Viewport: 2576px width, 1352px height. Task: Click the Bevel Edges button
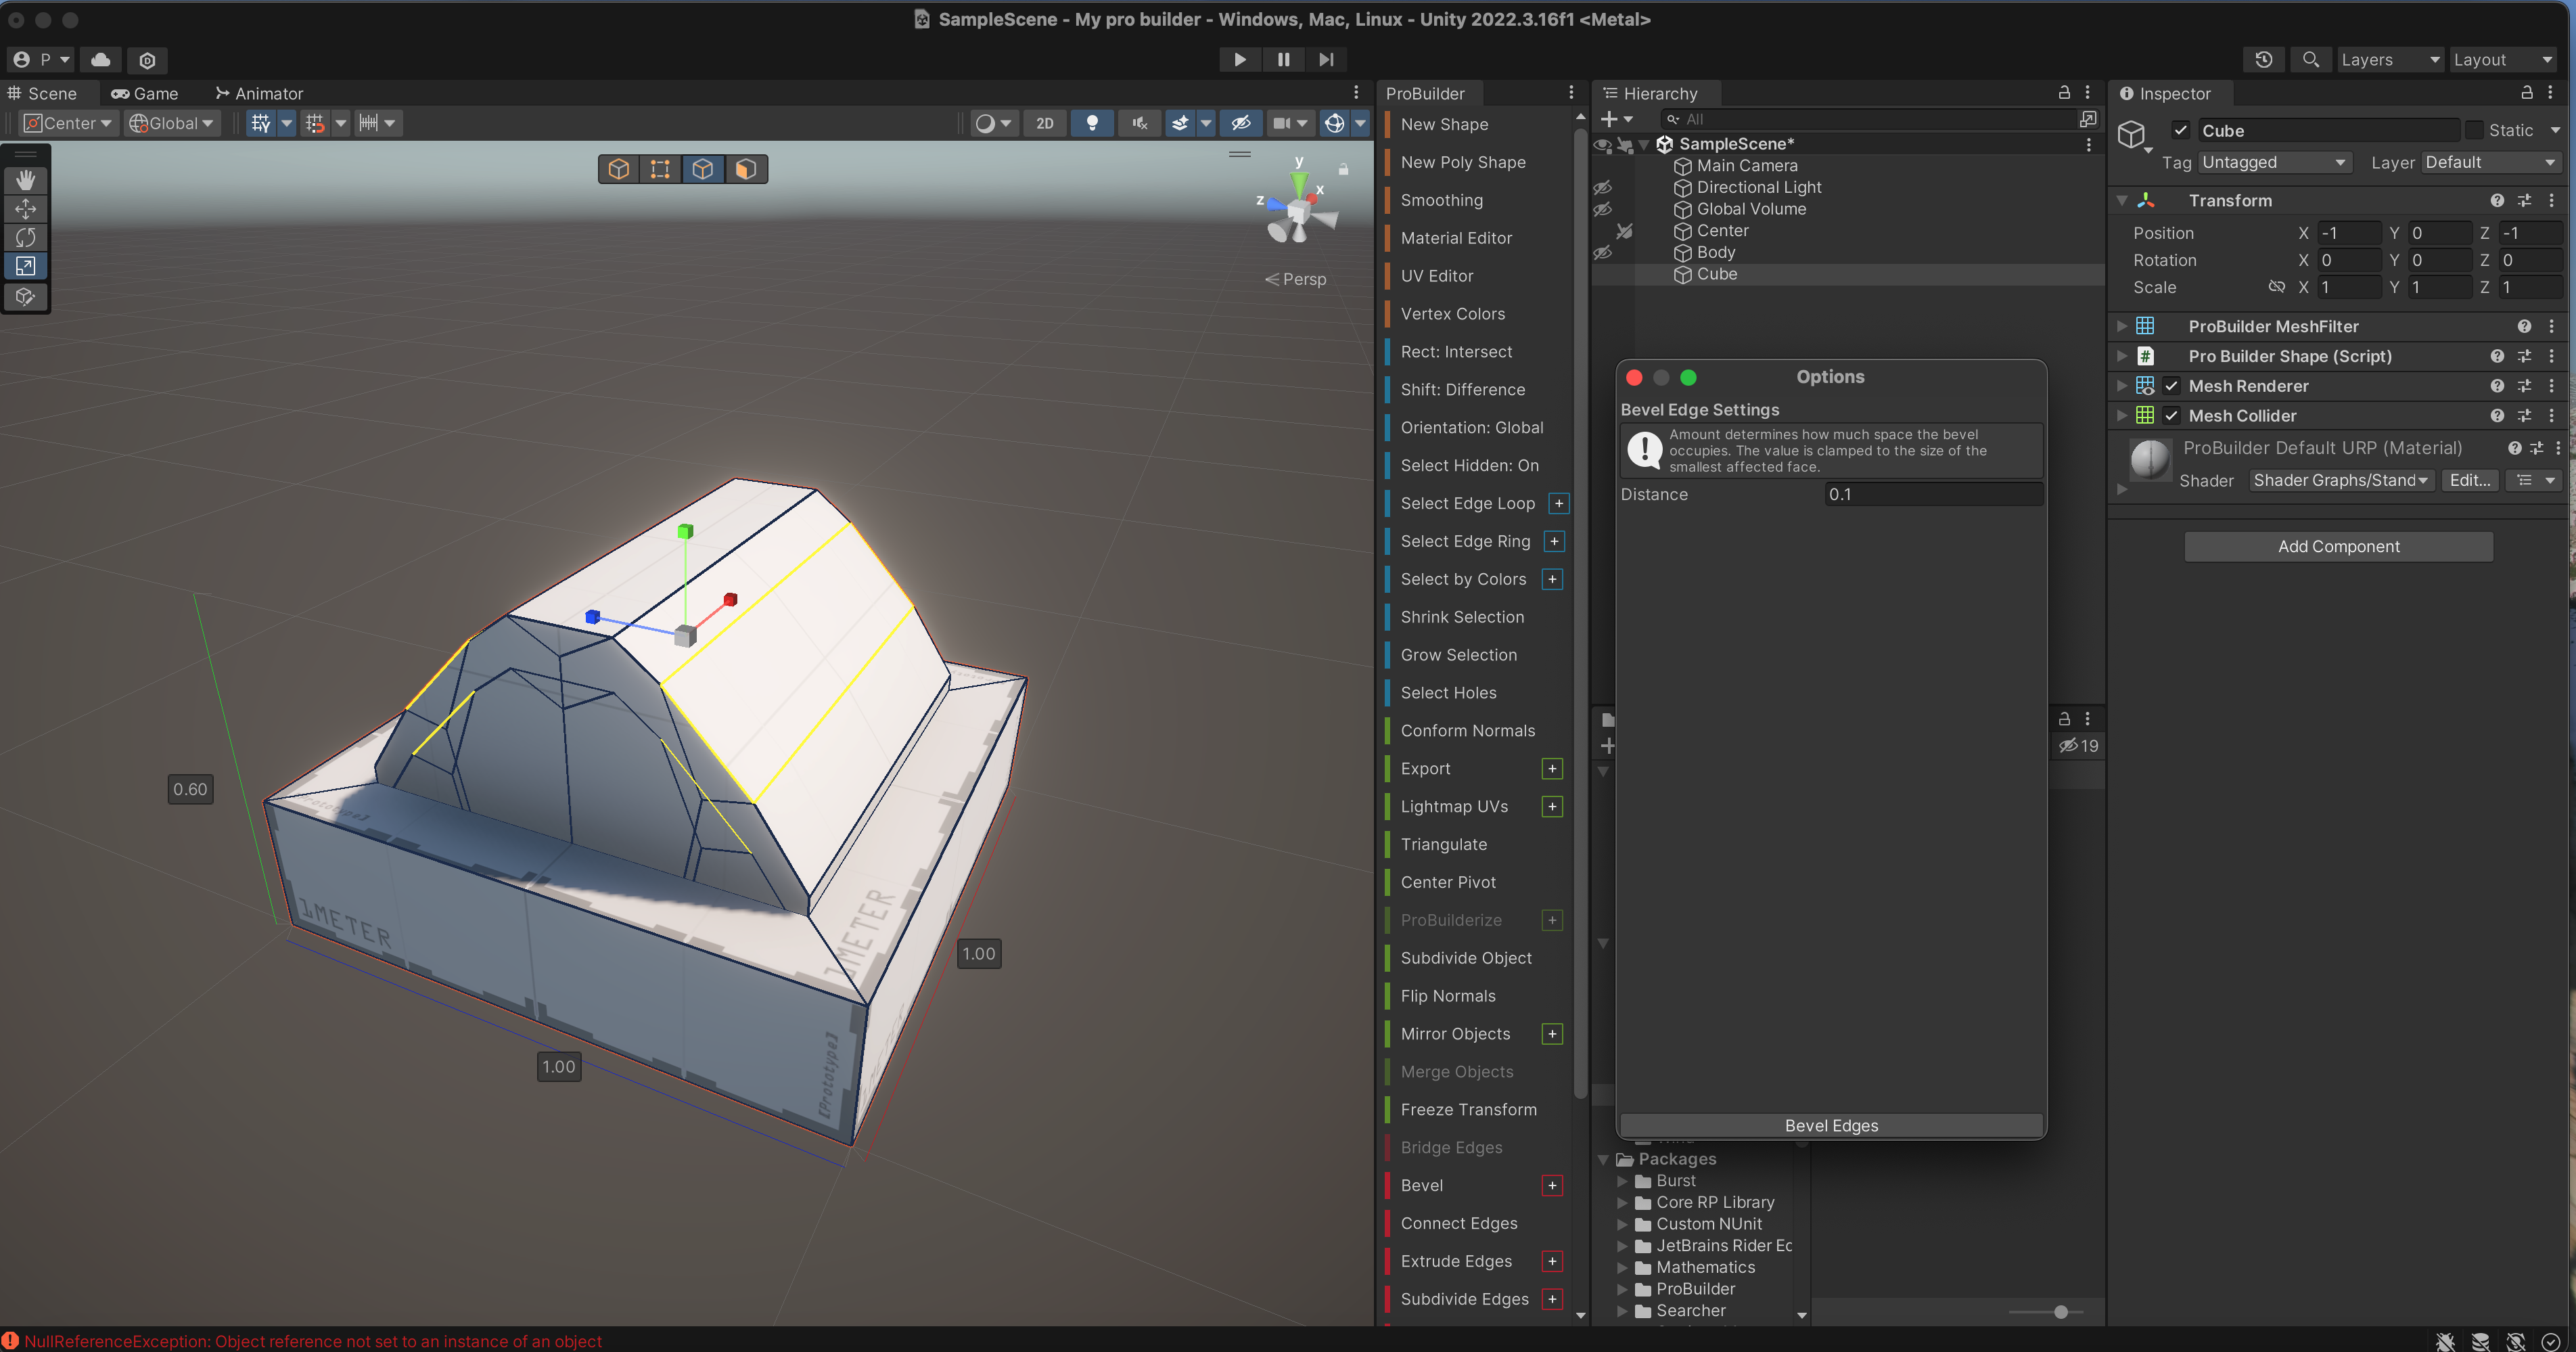pyautogui.click(x=1830, y=1126)
